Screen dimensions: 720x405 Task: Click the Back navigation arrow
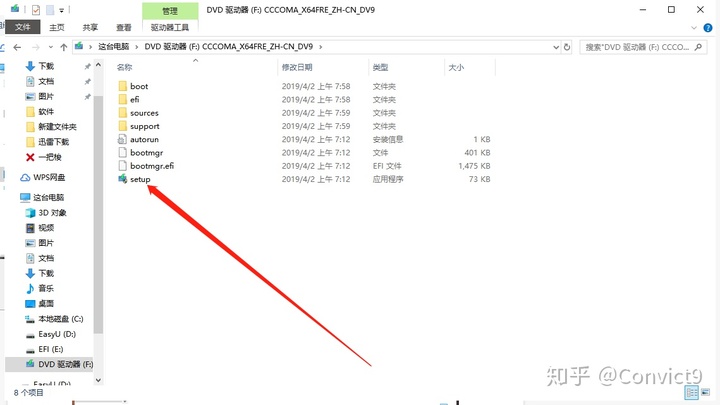(17, 47)
